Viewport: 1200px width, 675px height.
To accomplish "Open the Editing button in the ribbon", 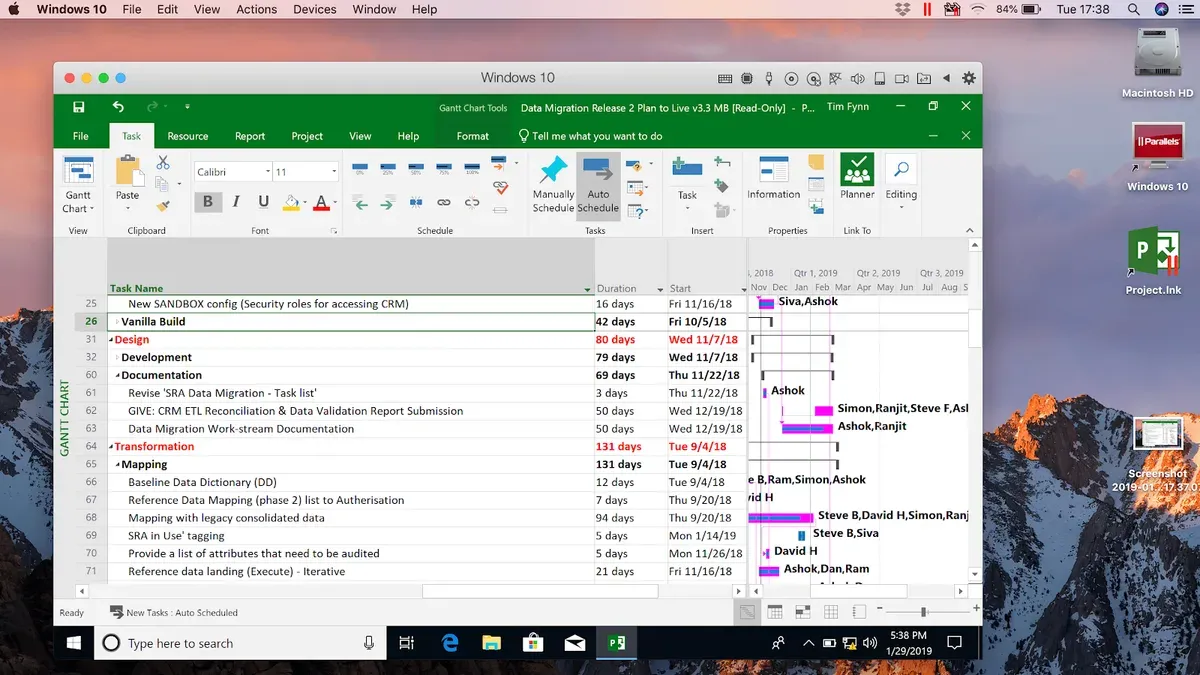I will point(901,183).
